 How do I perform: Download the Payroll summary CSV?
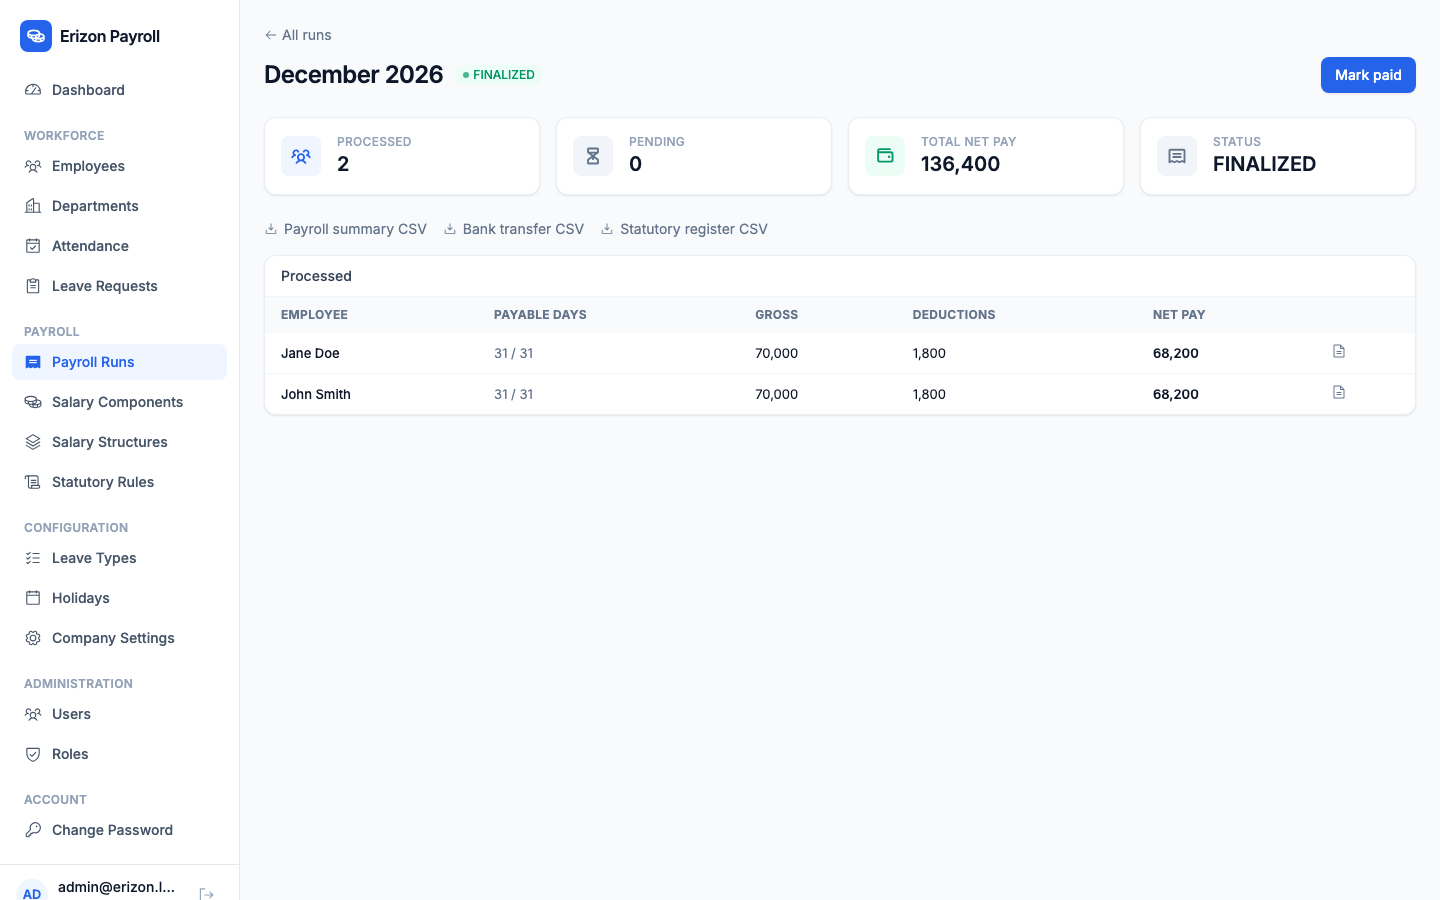pos(346,229)
